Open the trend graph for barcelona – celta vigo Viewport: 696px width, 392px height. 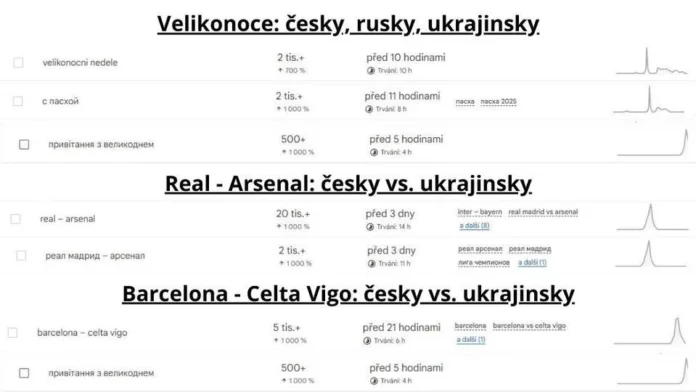coord(650,331)
